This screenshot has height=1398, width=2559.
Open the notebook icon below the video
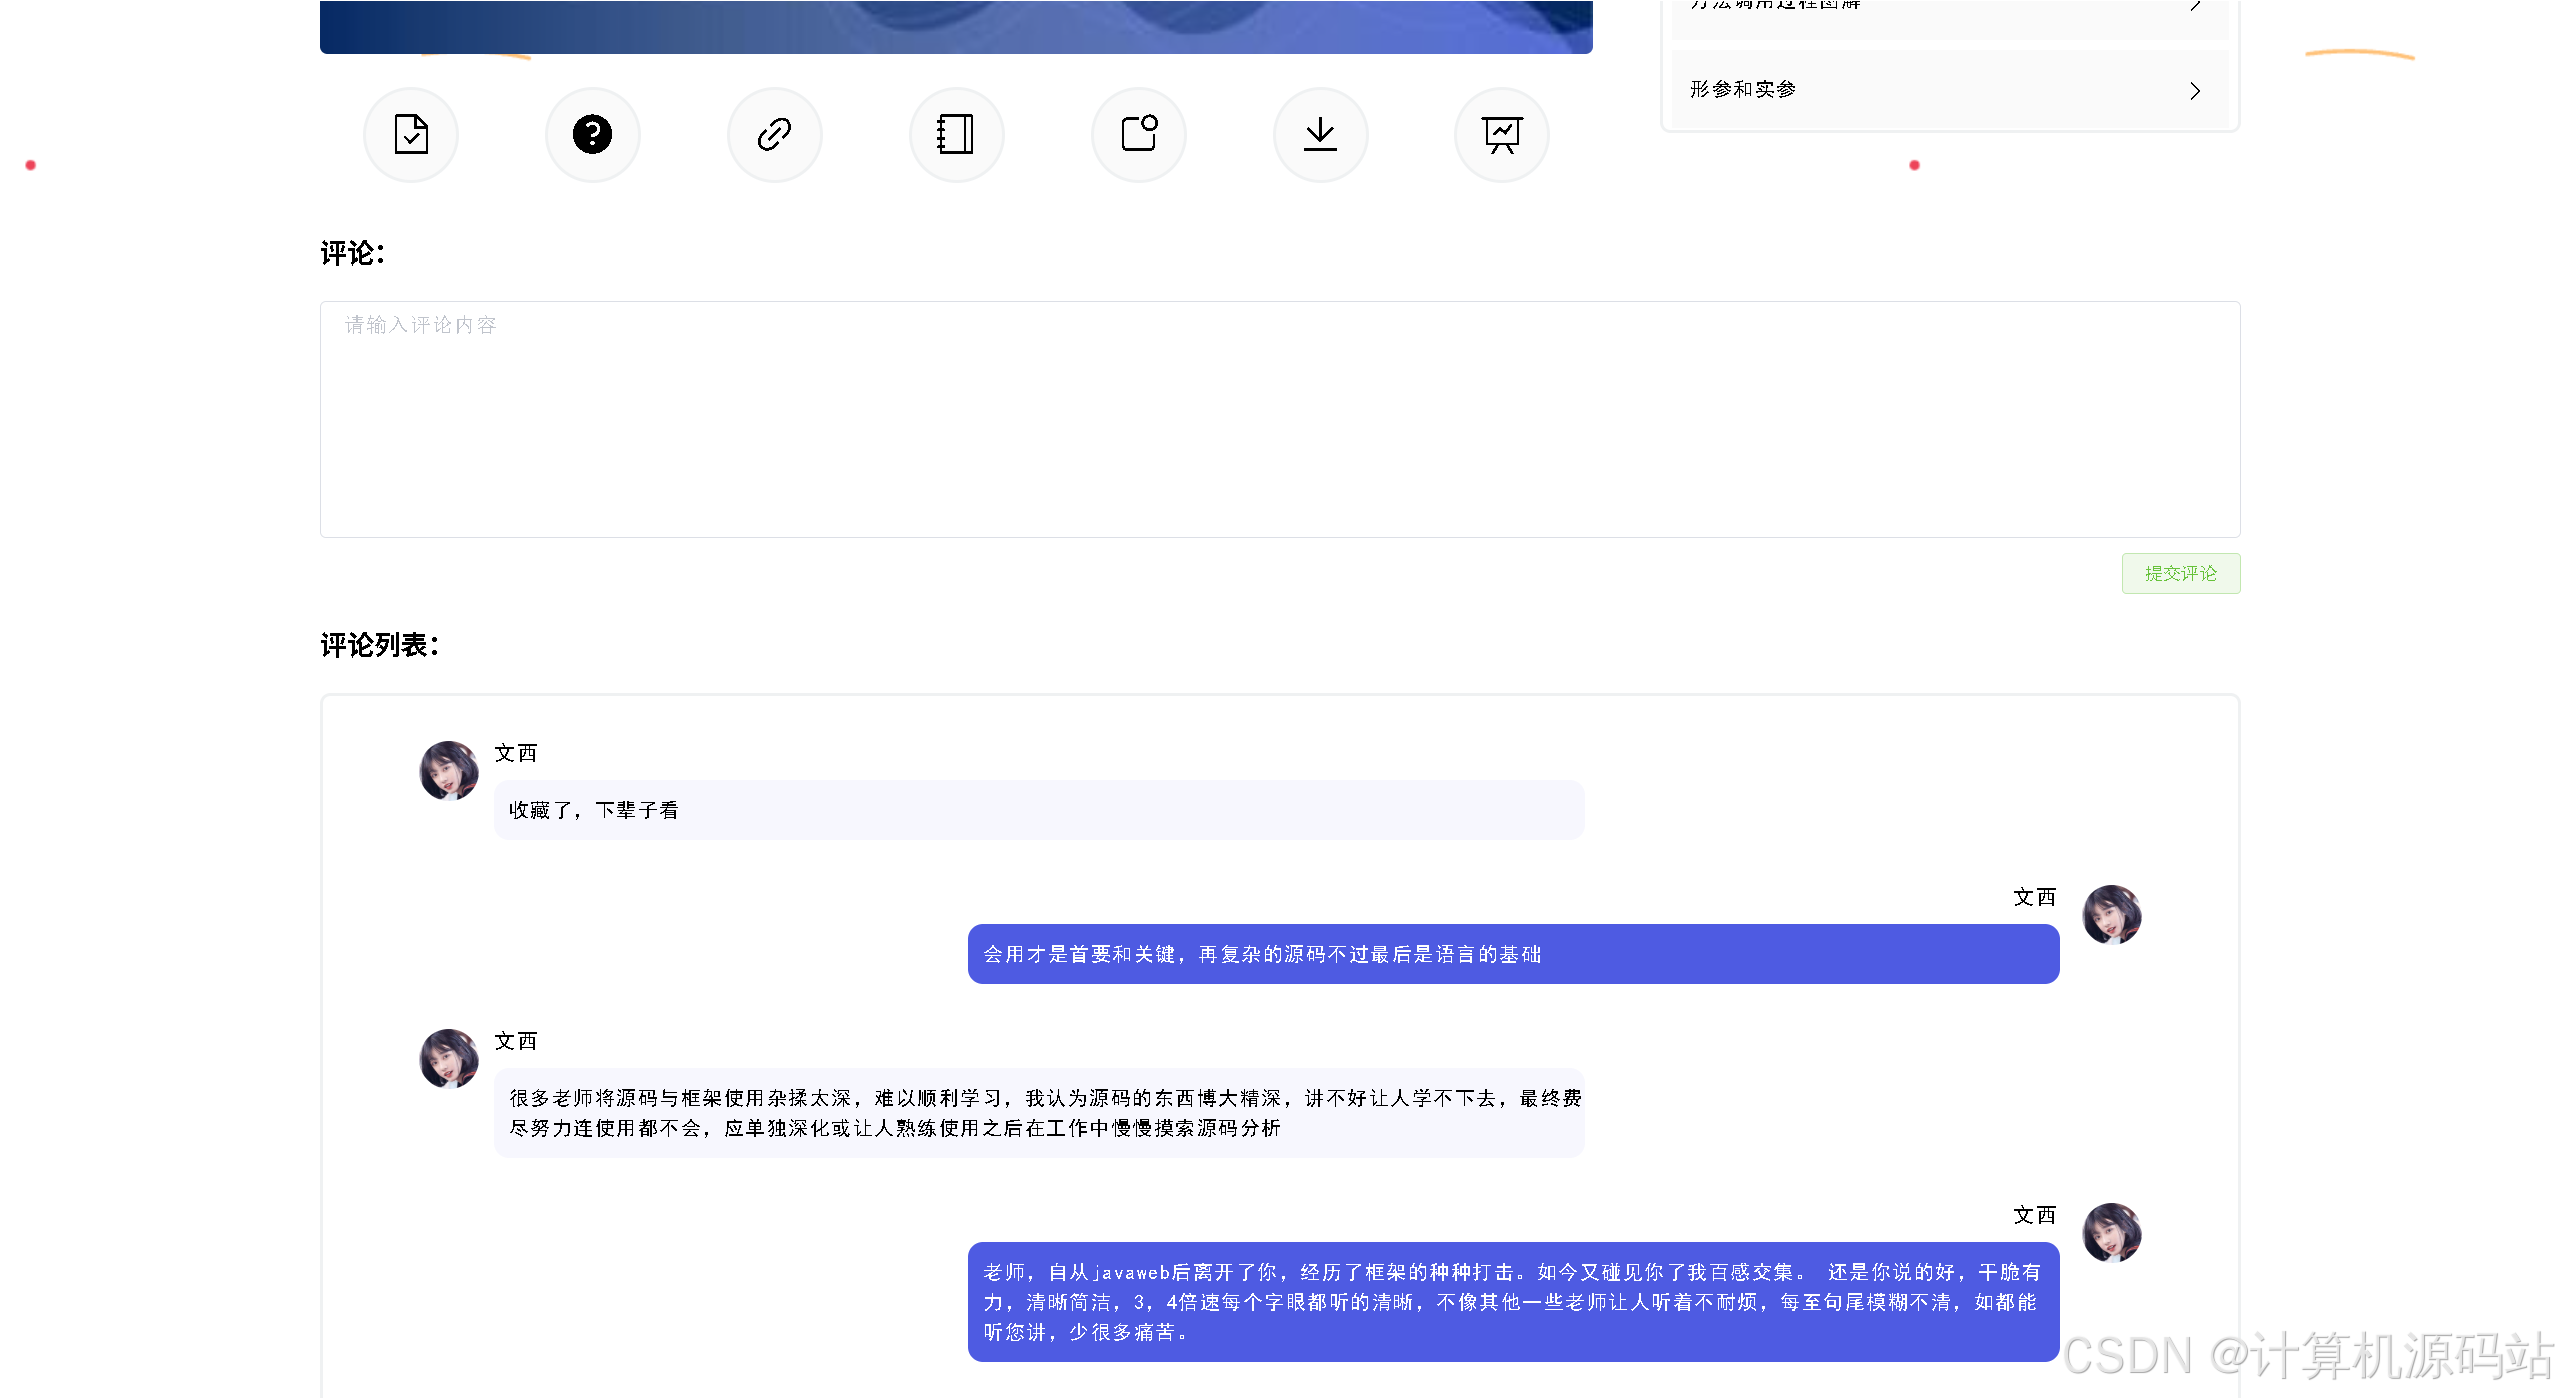pos(956,134)
